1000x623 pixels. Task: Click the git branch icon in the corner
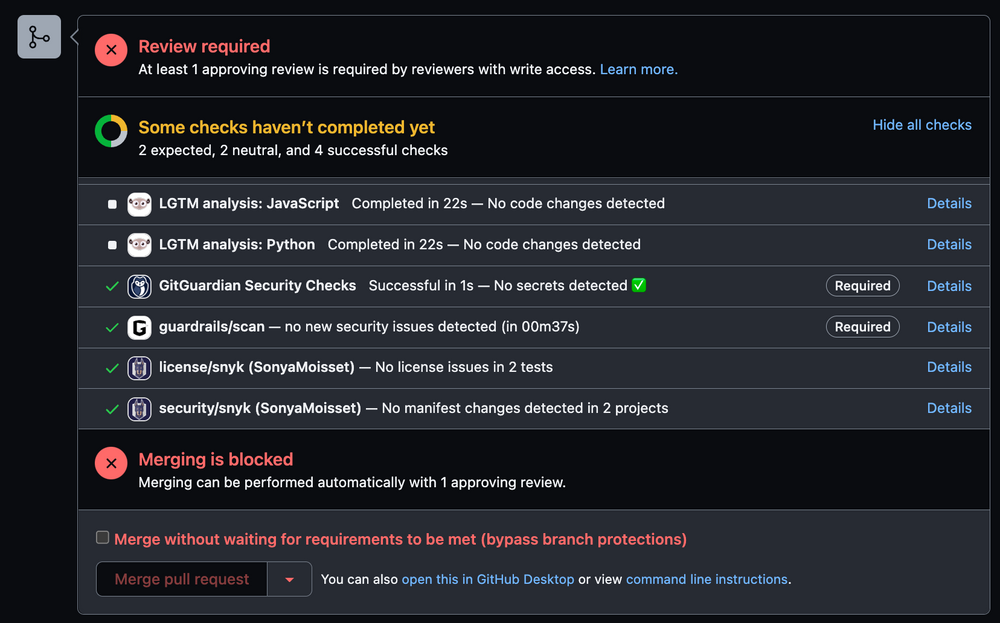[38, 36]
